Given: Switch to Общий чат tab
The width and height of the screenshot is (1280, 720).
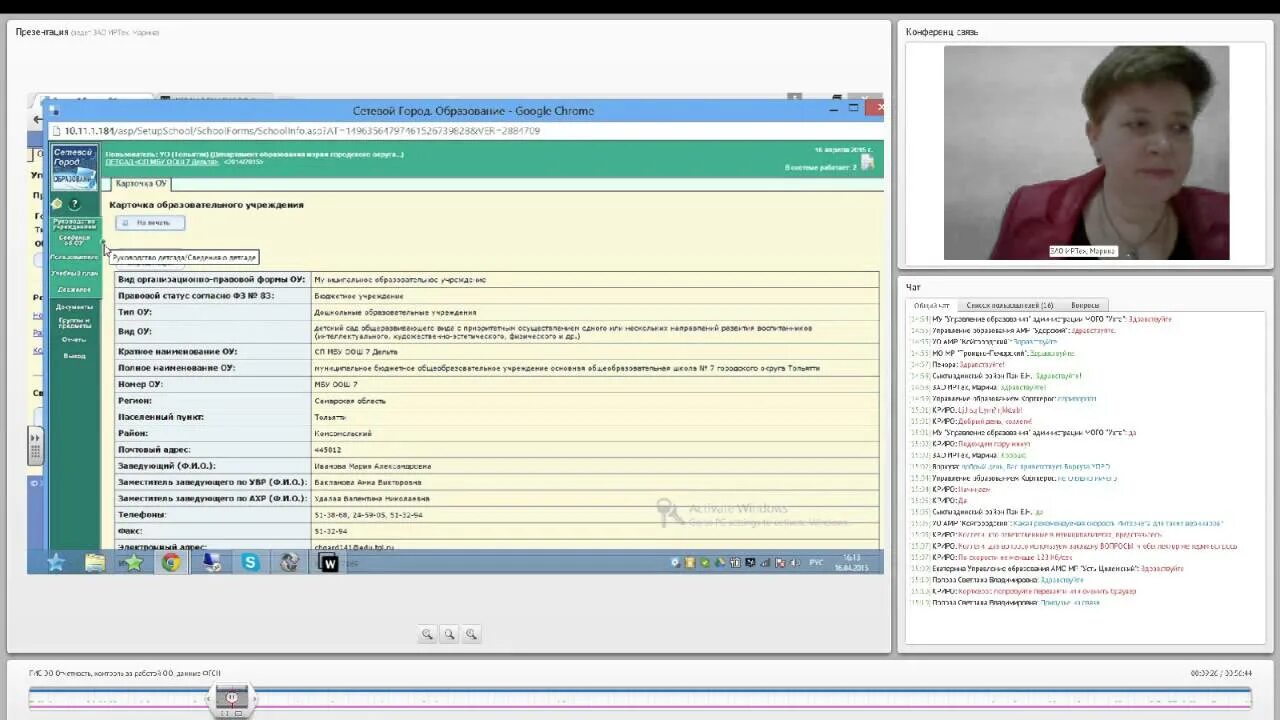Looking at the screenshot, I should [932, 305].
